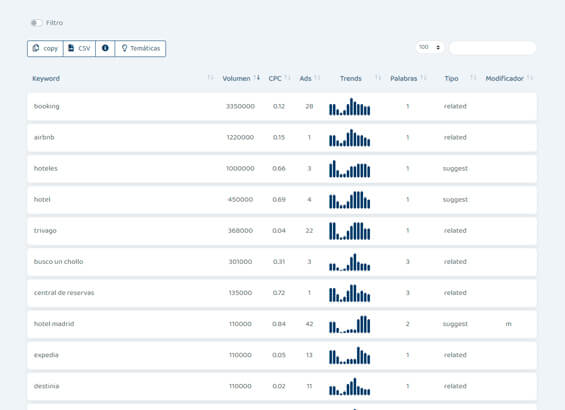Viewport: 565px width, 410px height.
Task: Select the keyword "central de reservas"
Action: pos(64,293)
